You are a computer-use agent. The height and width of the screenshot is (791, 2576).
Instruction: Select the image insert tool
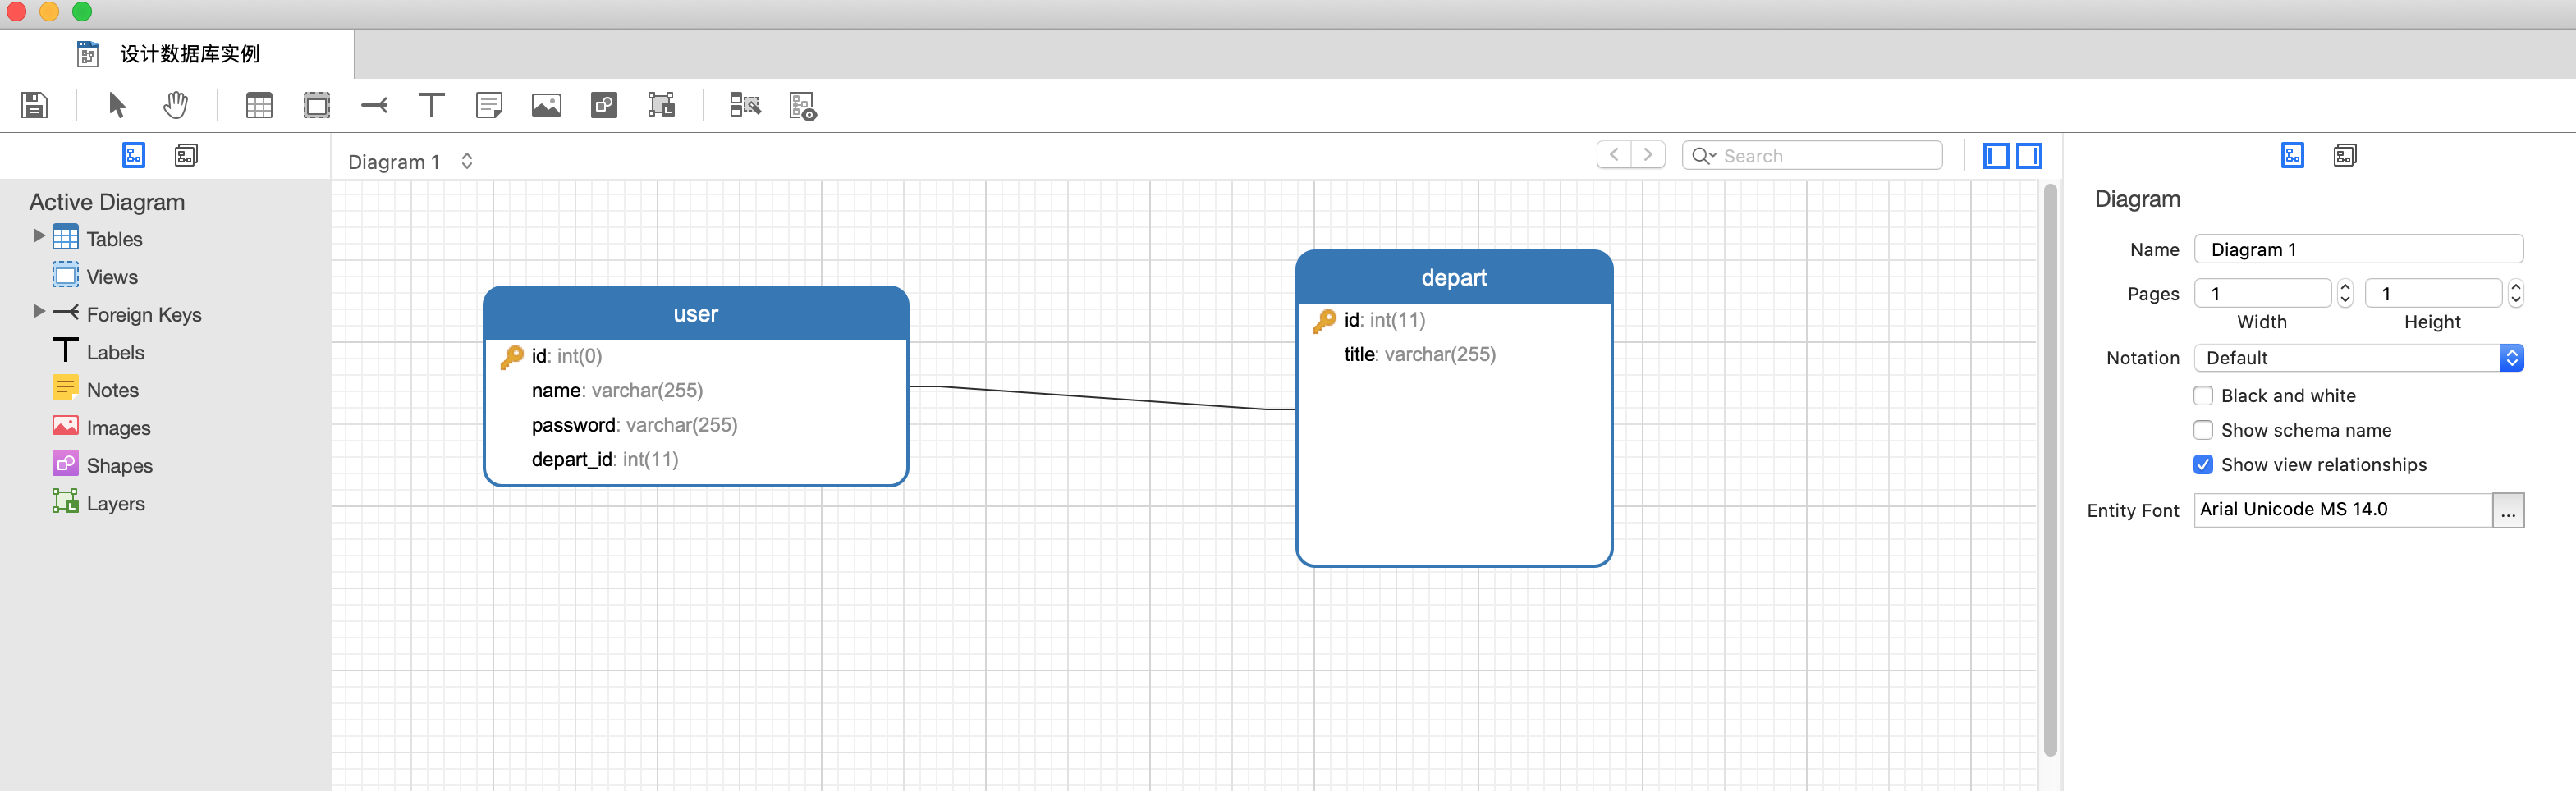pos(546,105)
